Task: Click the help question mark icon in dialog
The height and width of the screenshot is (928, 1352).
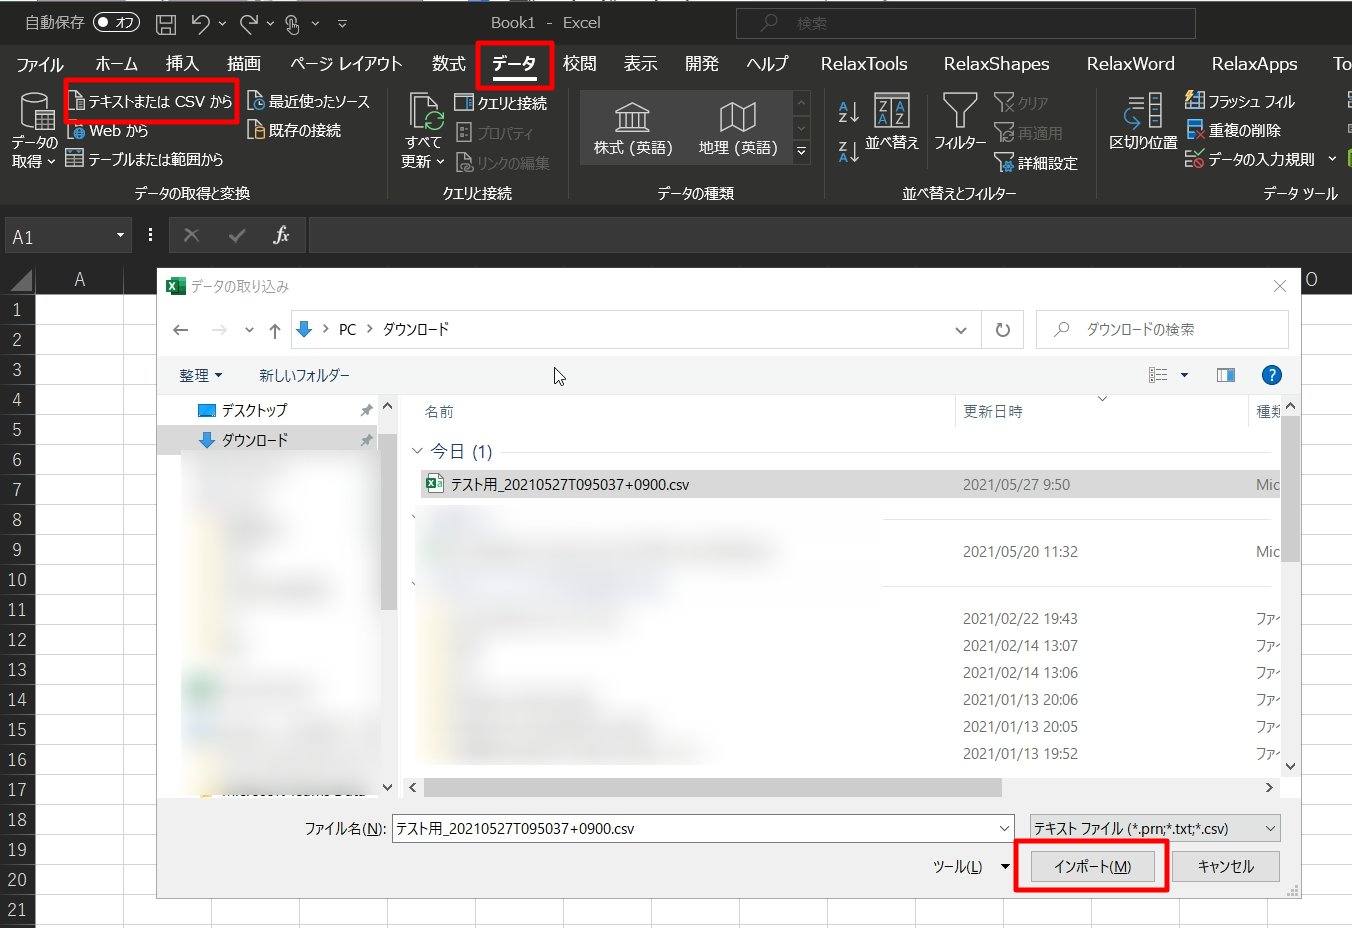Action: pos(1271,375)
